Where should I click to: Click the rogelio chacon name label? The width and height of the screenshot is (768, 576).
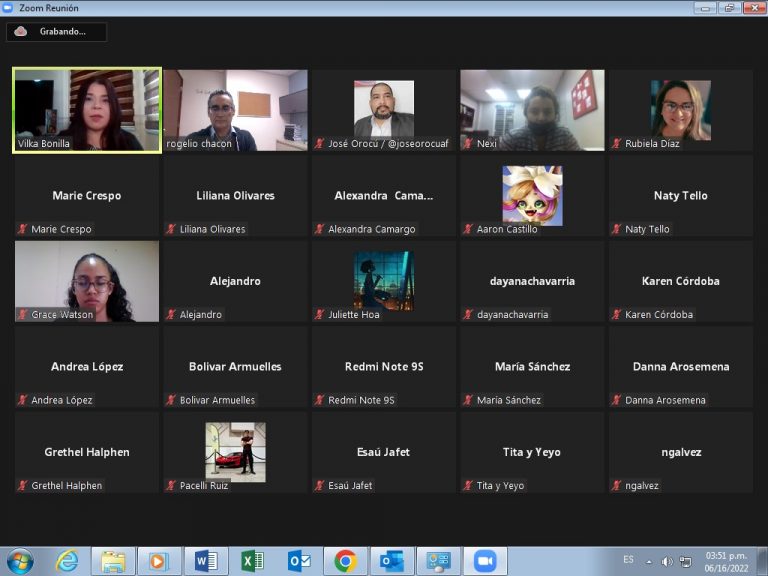[x=198, y=144]
